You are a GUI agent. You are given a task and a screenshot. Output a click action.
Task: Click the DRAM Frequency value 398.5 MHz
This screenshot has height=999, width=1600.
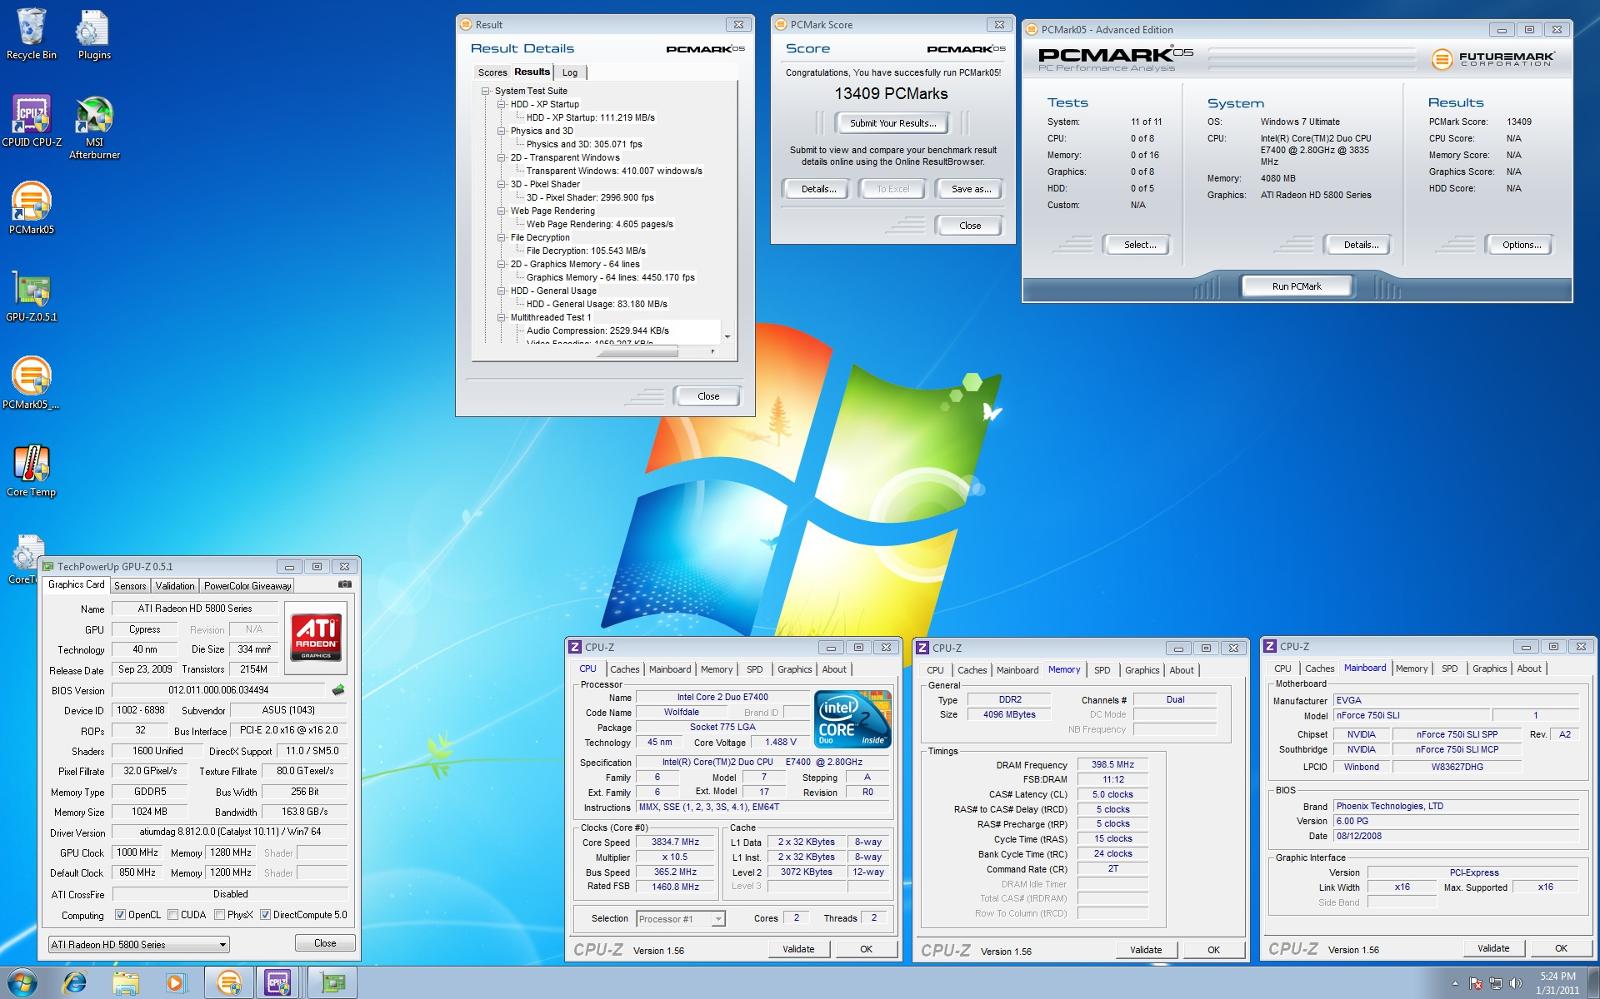[1112, 765]
